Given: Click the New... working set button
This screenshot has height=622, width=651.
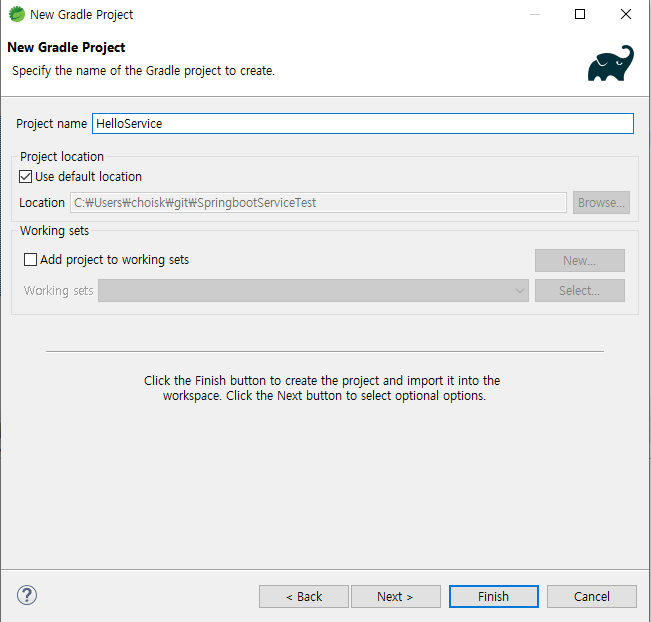Looking at the screenshot, I should coord(580,260).
